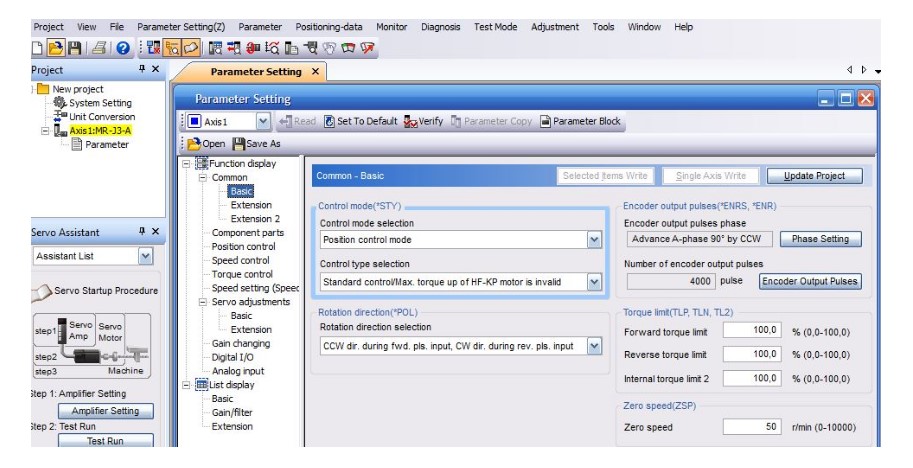Pin the Project panel using pushpin
913x468 pixels.
[x=142, y=70]
